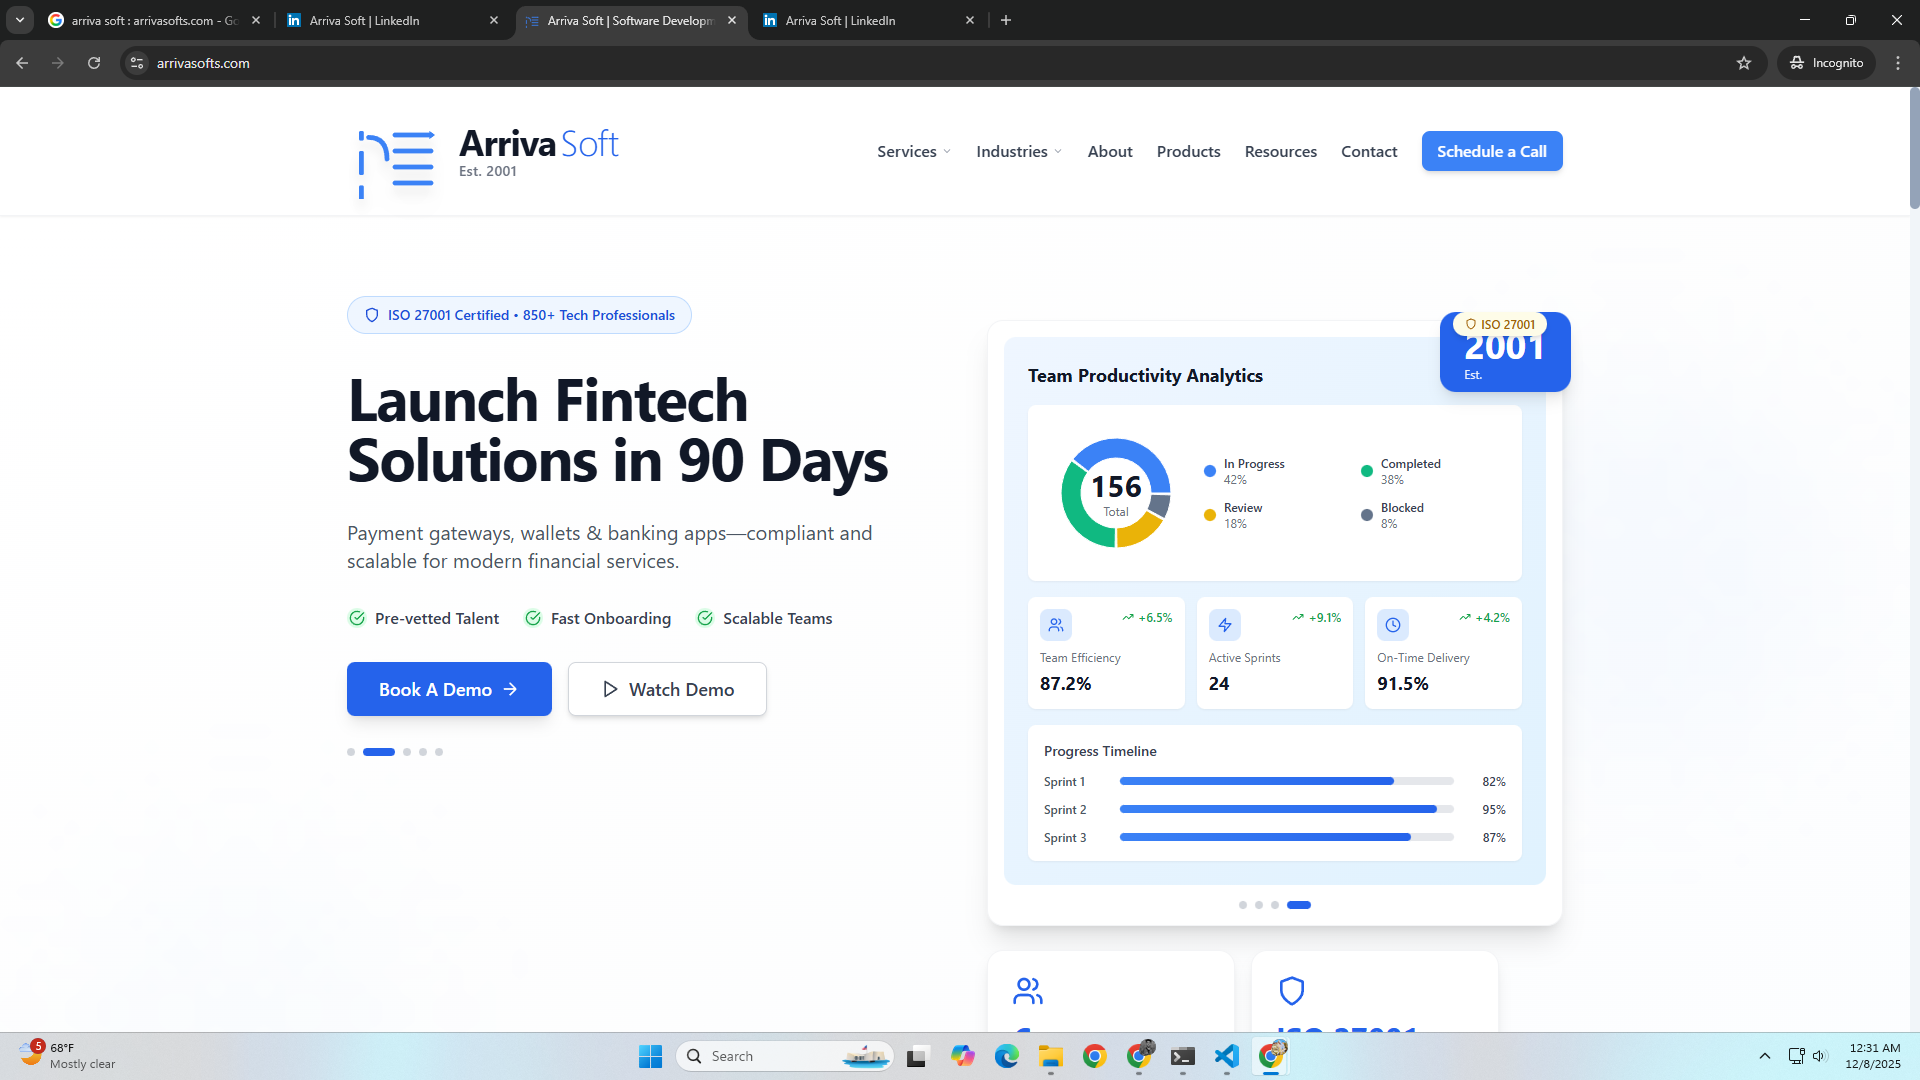Click the Book A Demo button

click(x=448, y=689)
